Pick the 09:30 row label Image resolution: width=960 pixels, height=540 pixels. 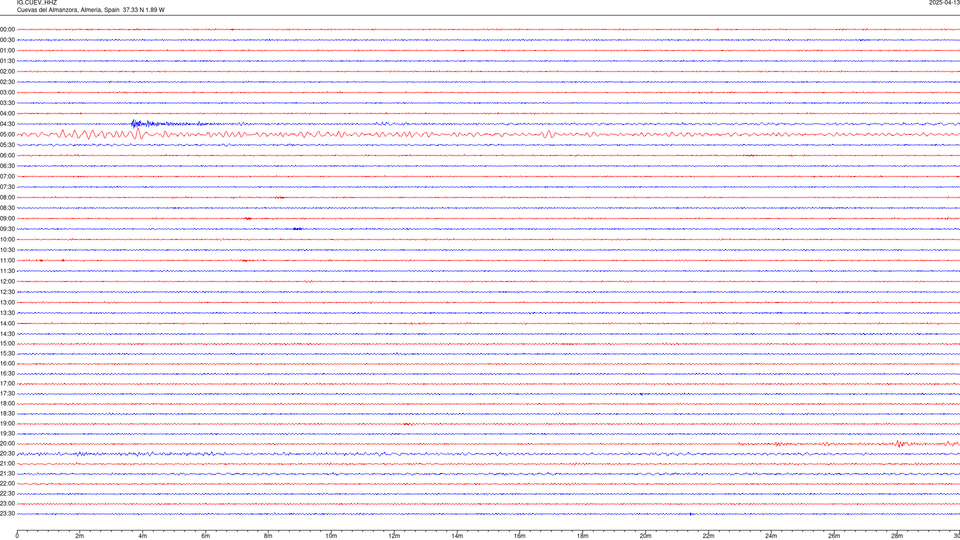point(7,229)
